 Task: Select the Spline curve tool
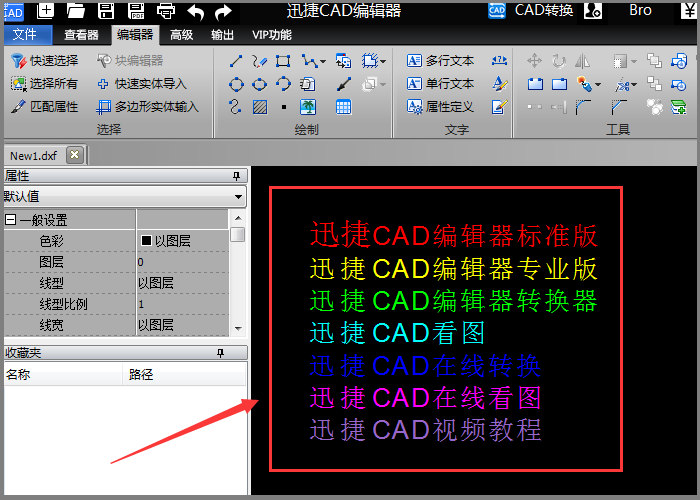[236, 107]
